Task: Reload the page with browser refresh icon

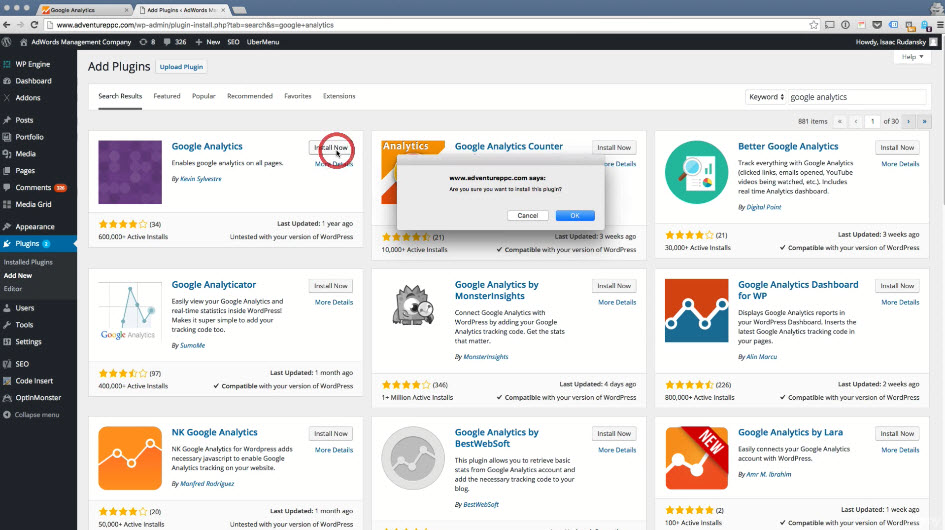Action: [35, 24]
